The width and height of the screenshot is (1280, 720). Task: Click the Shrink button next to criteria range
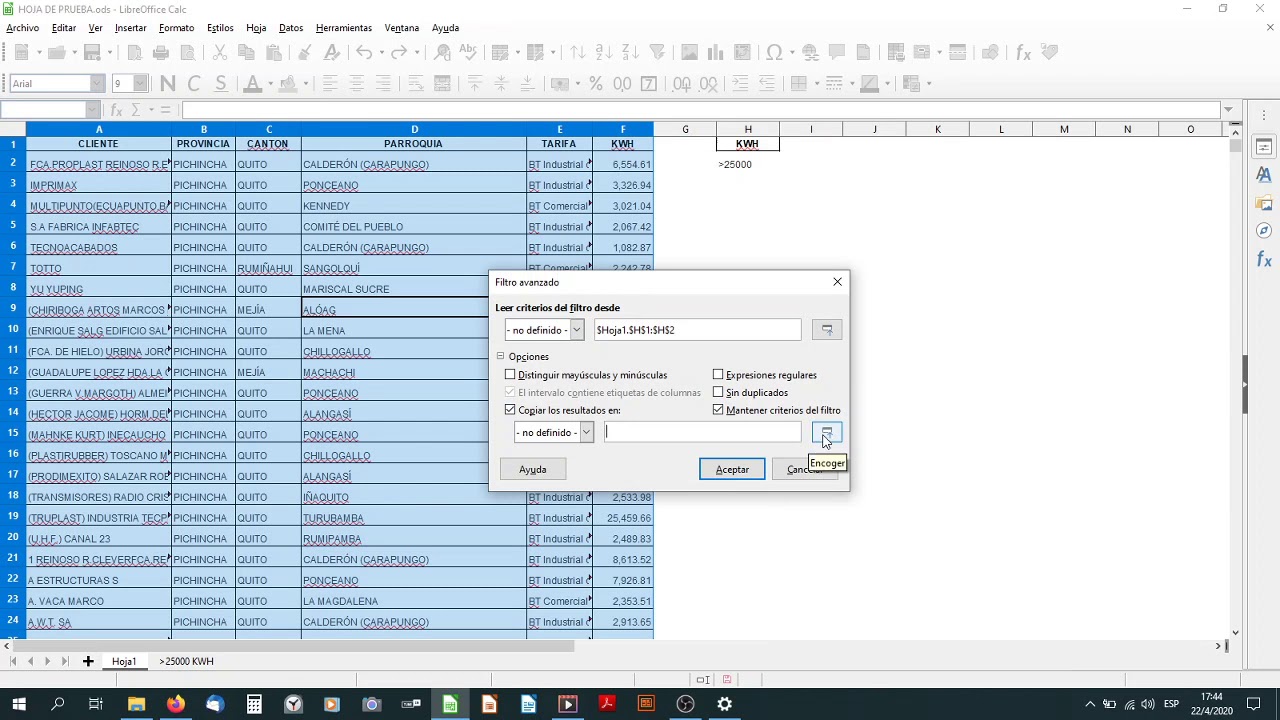point(826,330)
